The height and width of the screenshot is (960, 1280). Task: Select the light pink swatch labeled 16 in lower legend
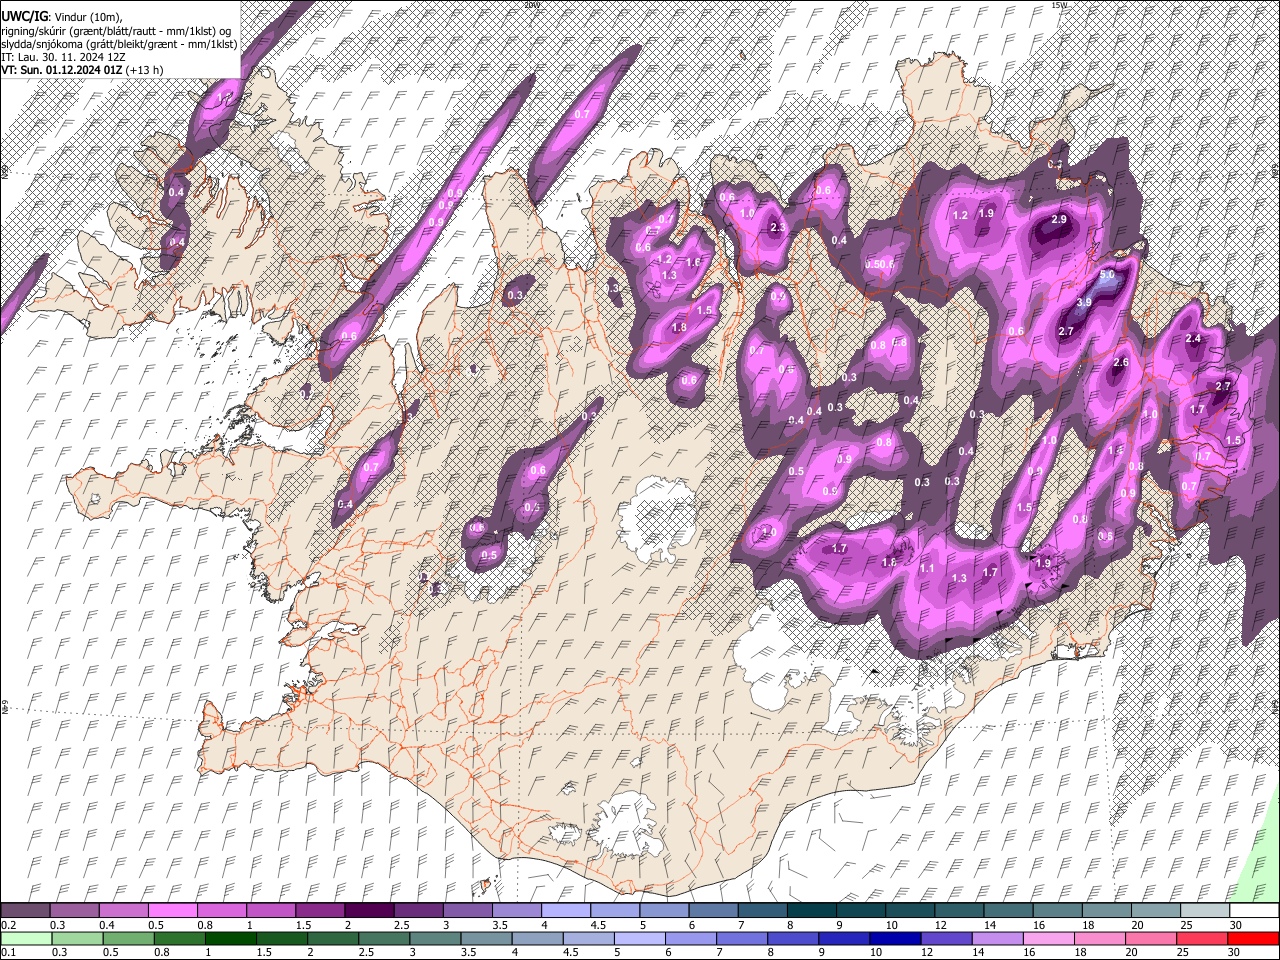click(1047, 938)
